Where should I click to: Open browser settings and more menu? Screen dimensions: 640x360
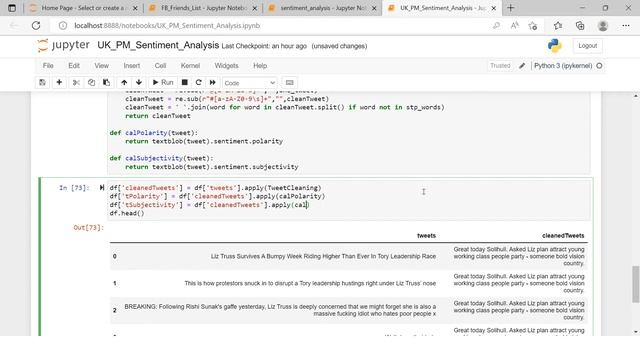626,26
